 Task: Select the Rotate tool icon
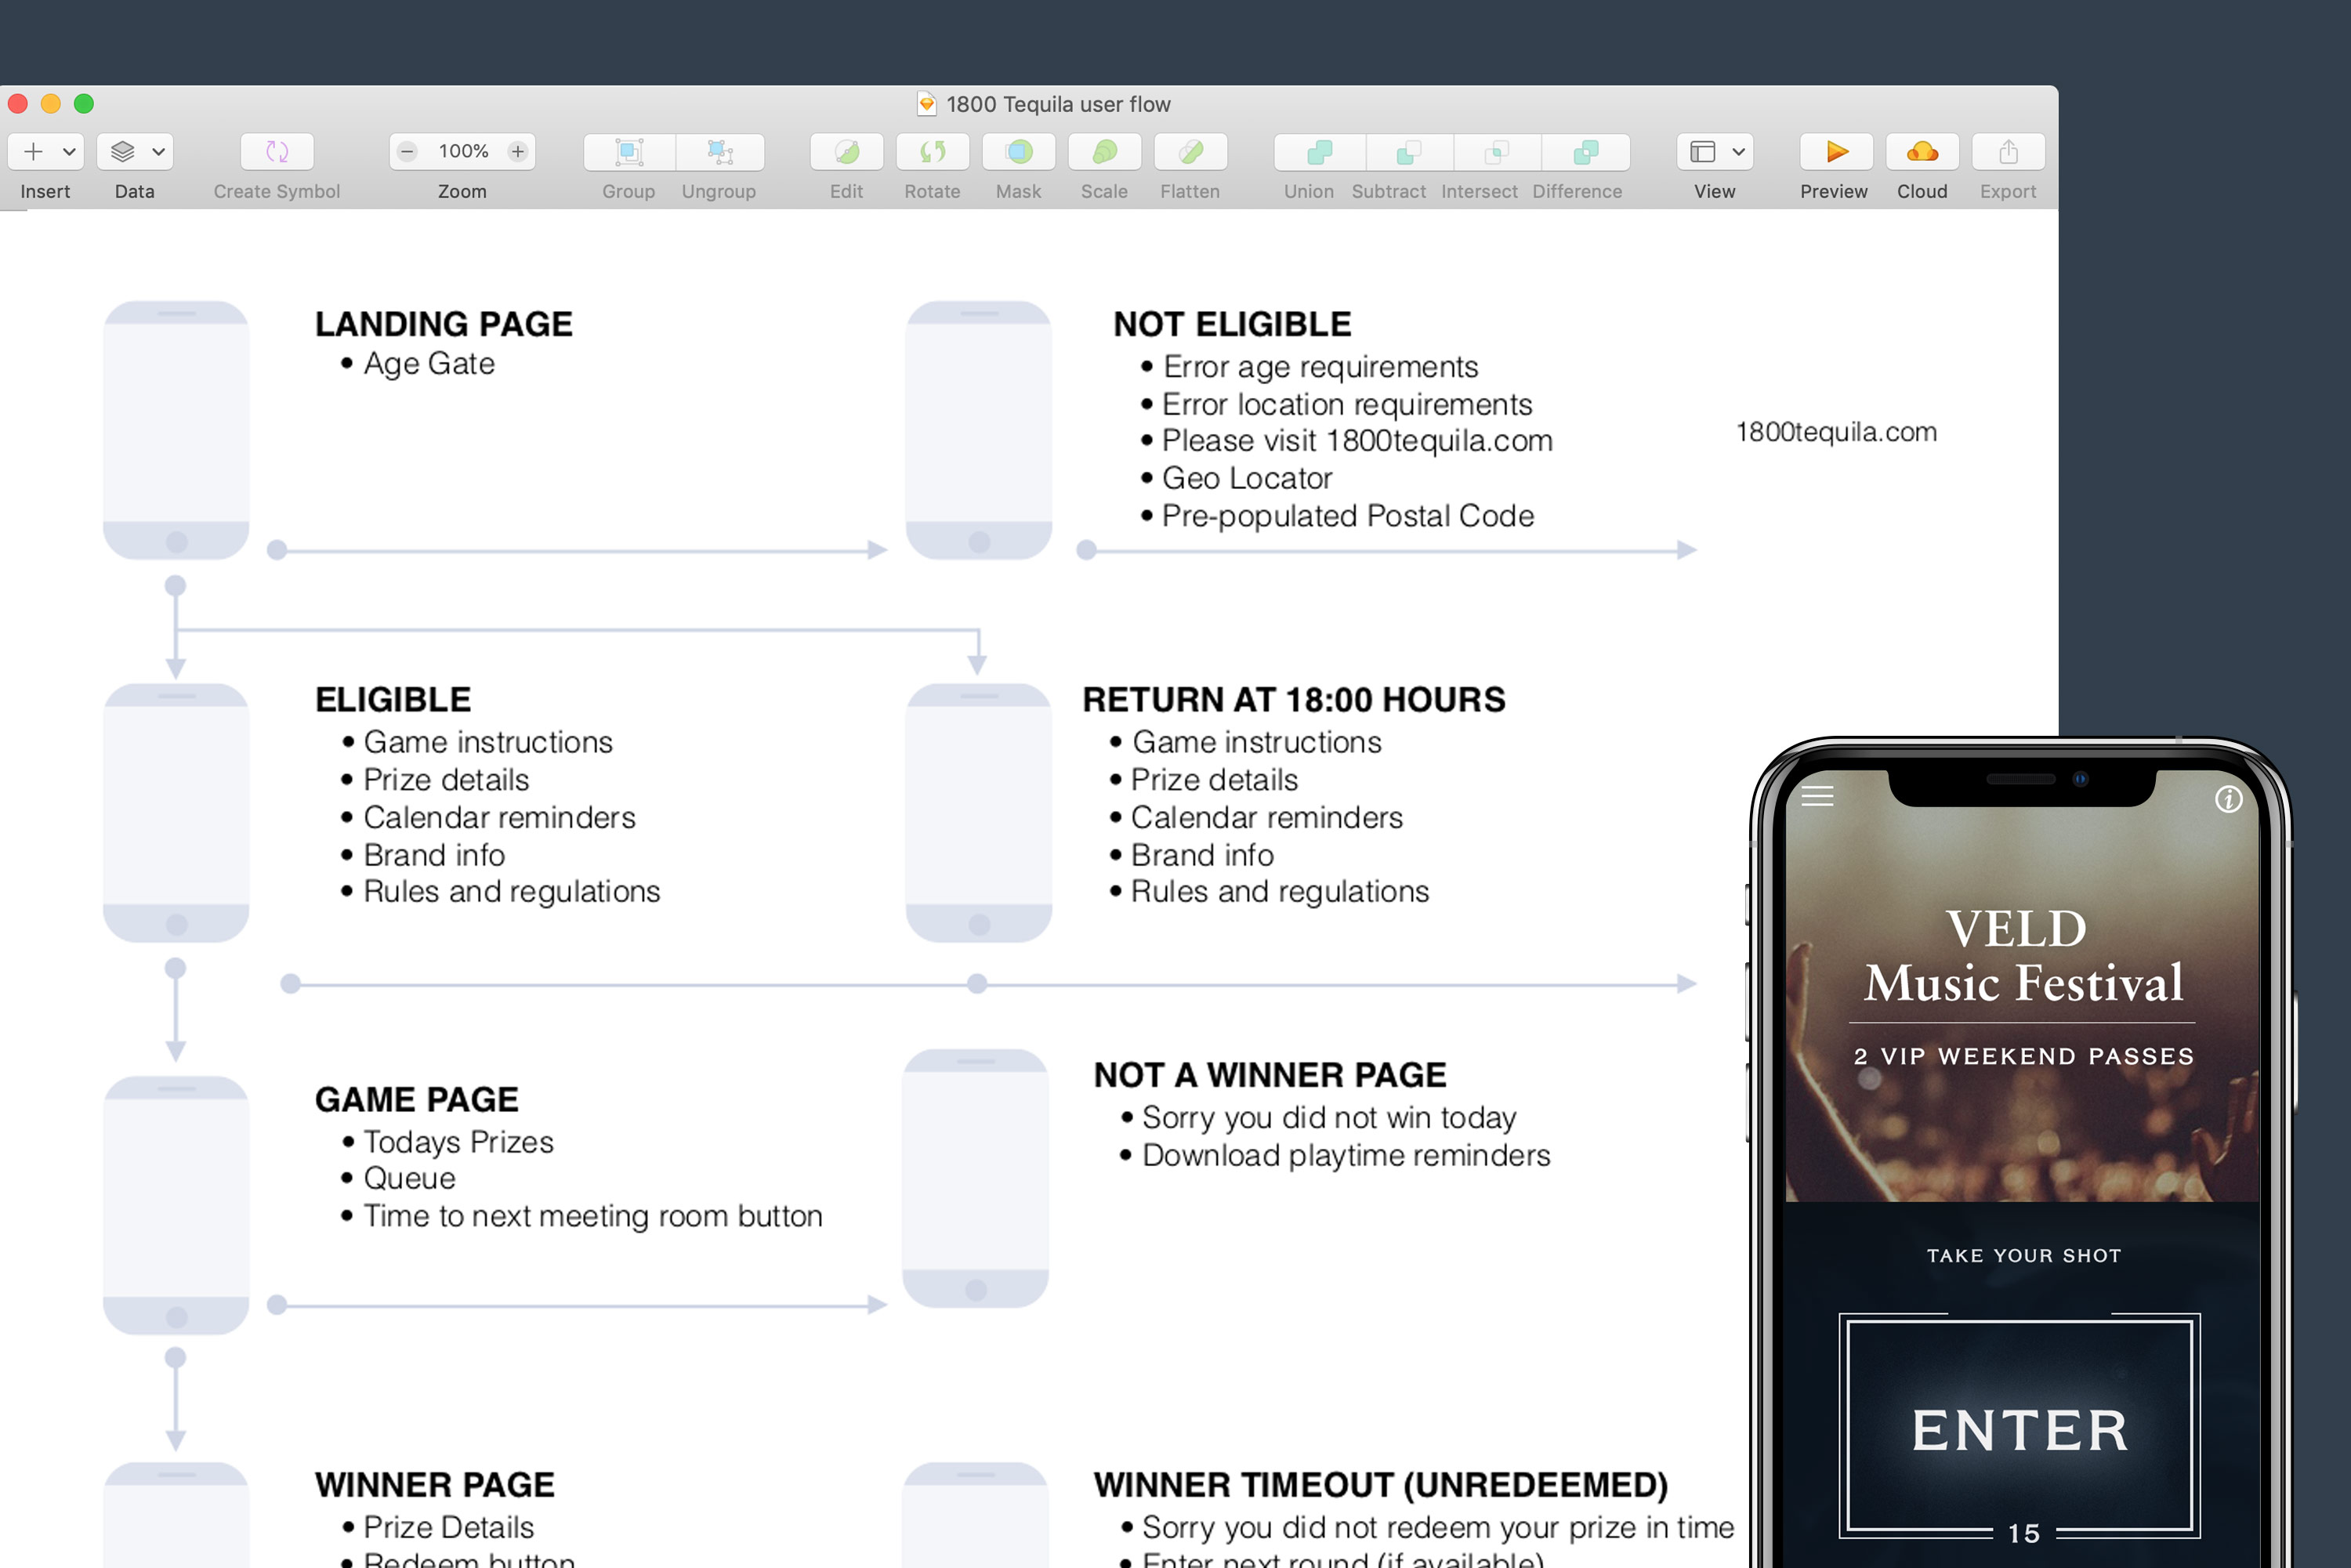pyautogui.click(x=933, y=152)
